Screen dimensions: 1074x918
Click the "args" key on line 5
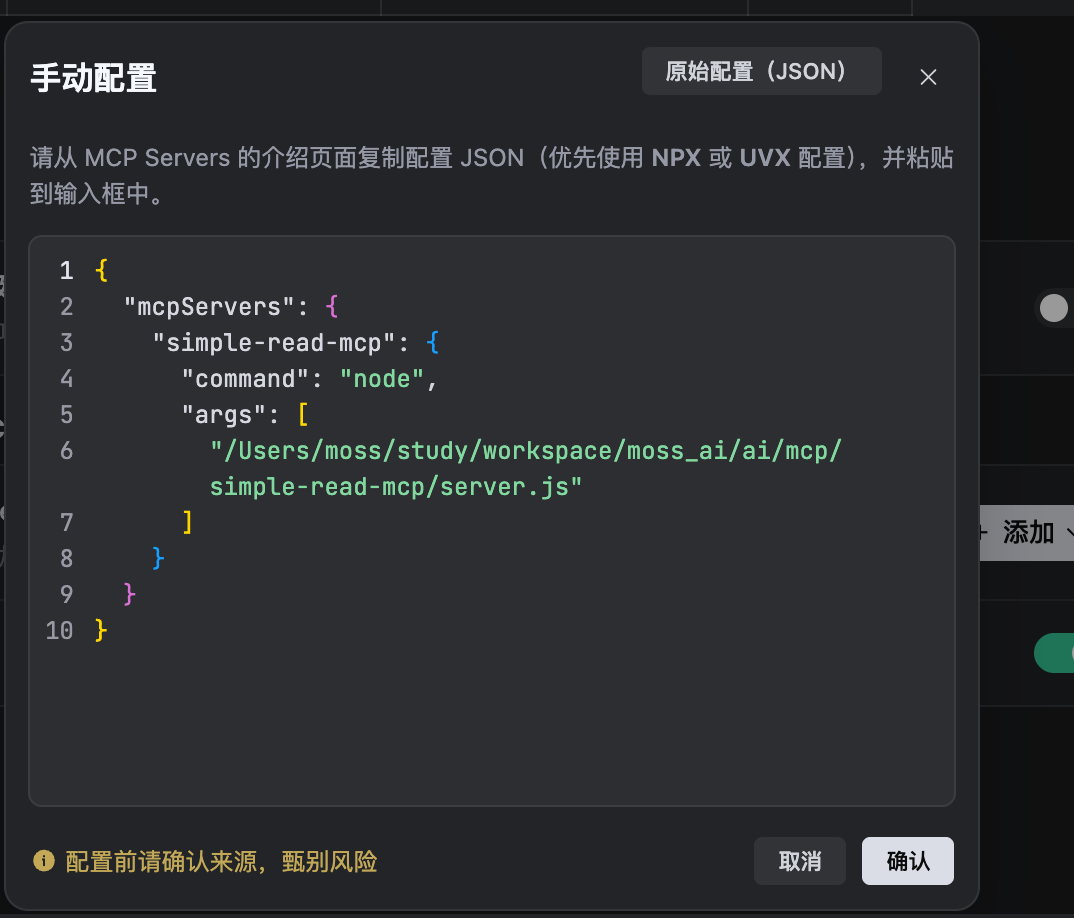[x=223, y=414]
